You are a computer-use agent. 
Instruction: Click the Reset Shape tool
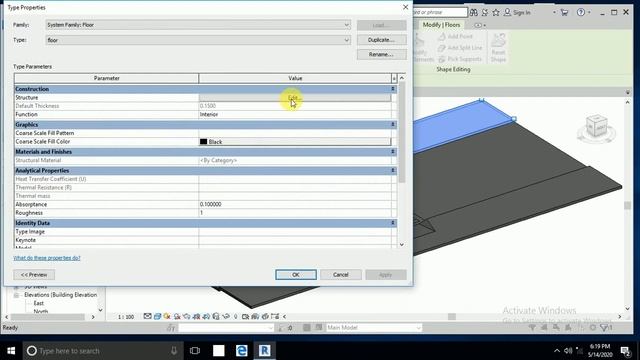[498, 48]
